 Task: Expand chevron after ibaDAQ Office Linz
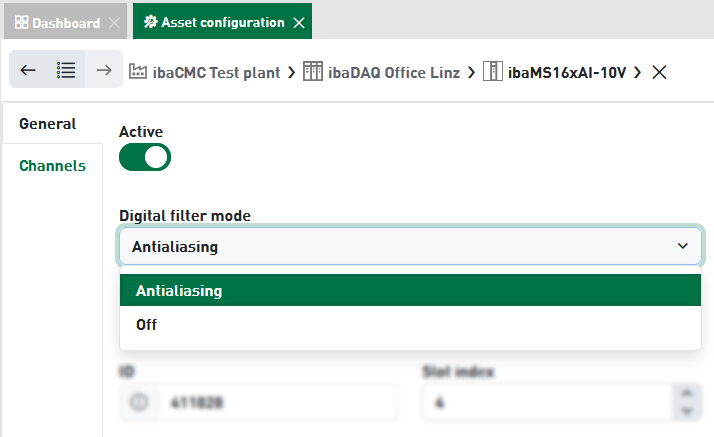coord(471,72)
